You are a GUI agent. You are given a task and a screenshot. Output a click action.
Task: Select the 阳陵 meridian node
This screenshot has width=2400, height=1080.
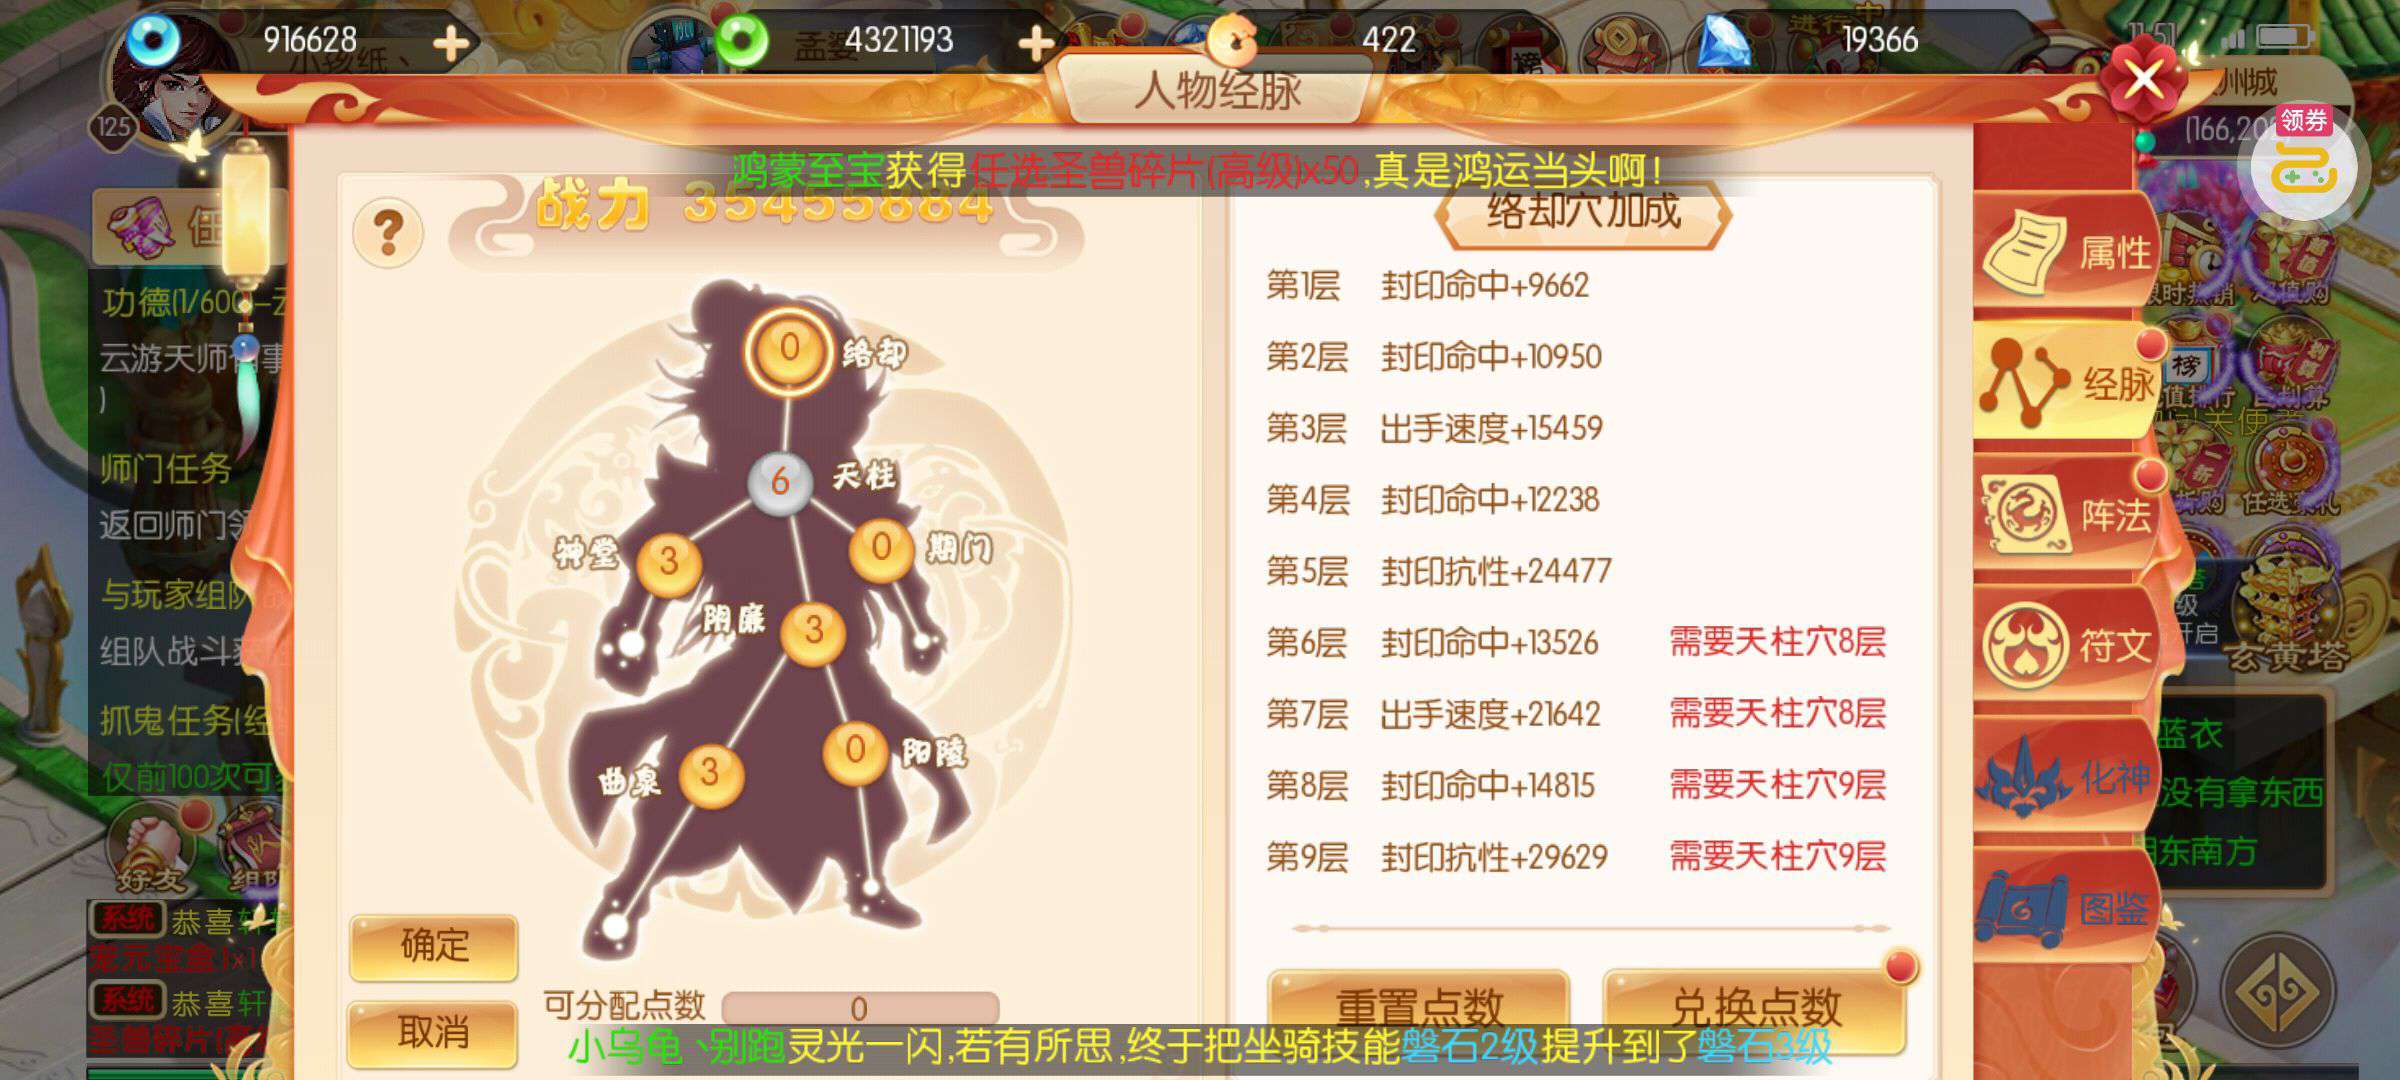(855, 750)
